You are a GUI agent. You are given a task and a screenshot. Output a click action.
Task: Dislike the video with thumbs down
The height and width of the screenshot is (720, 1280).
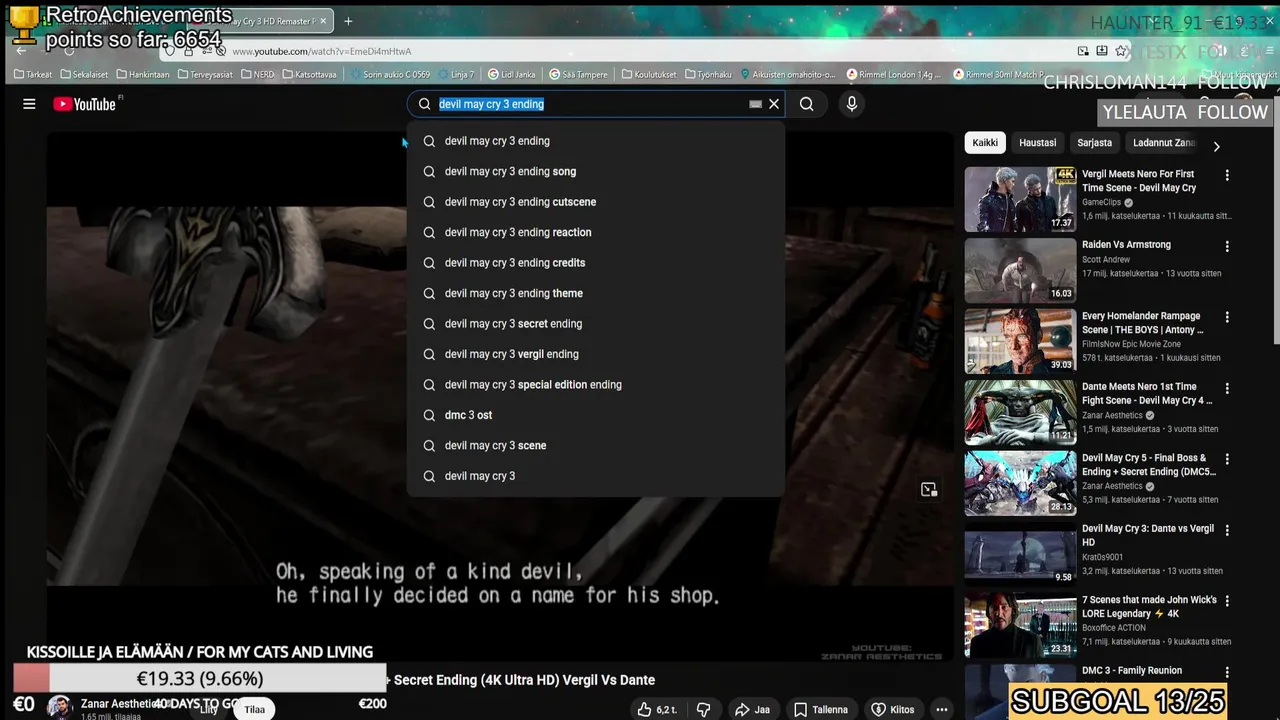click(x=704, y=709)
